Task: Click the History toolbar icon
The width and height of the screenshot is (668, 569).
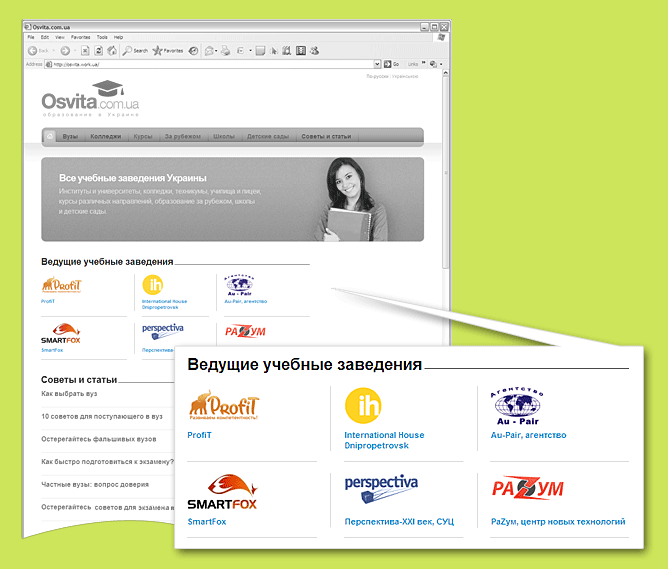Action: [193, 51]
